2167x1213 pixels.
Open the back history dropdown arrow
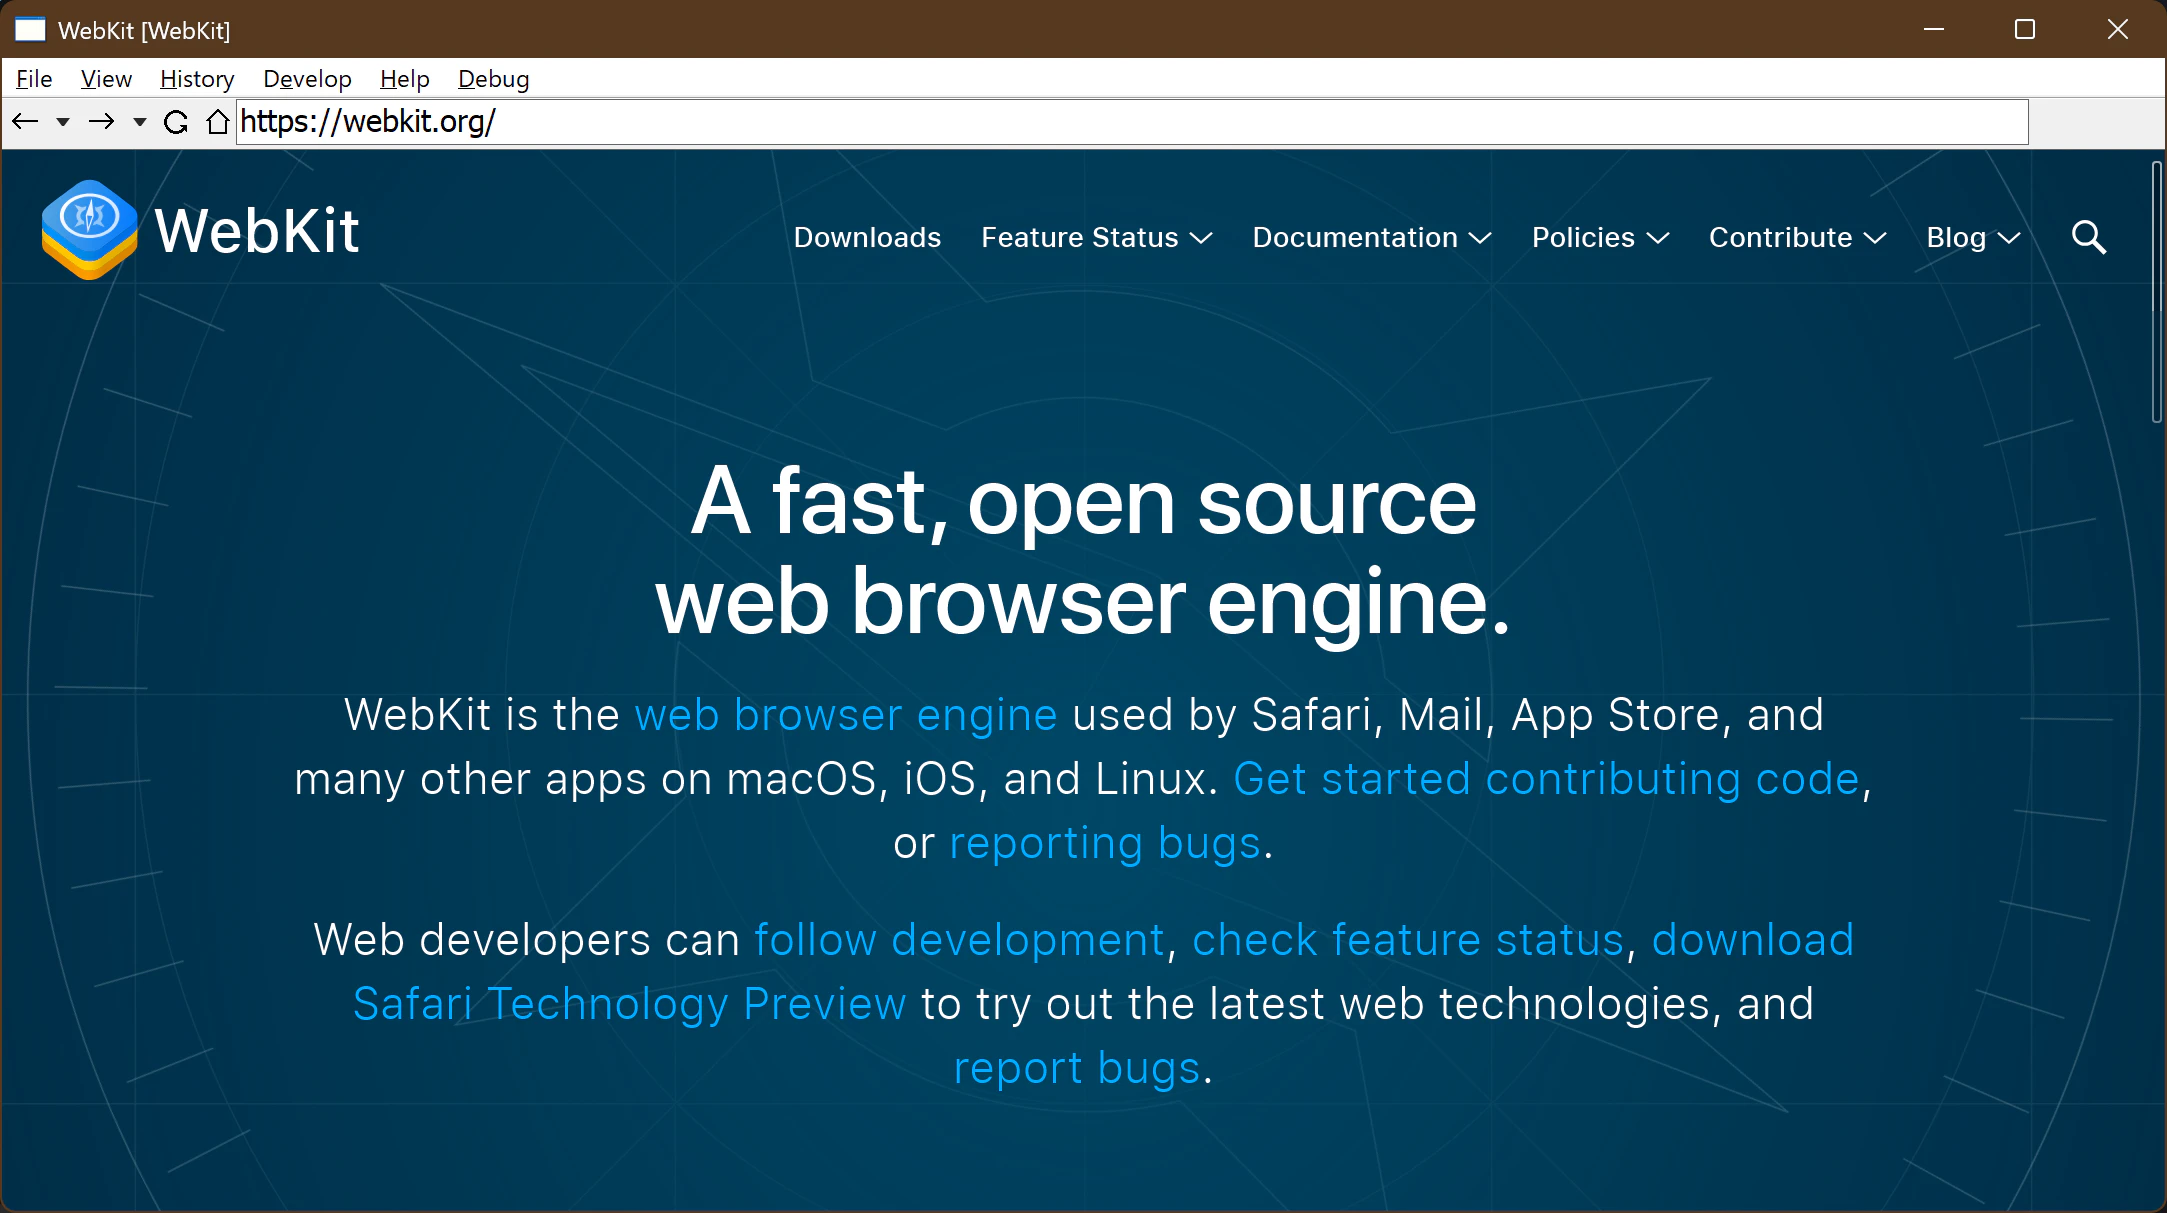(63, 122)
